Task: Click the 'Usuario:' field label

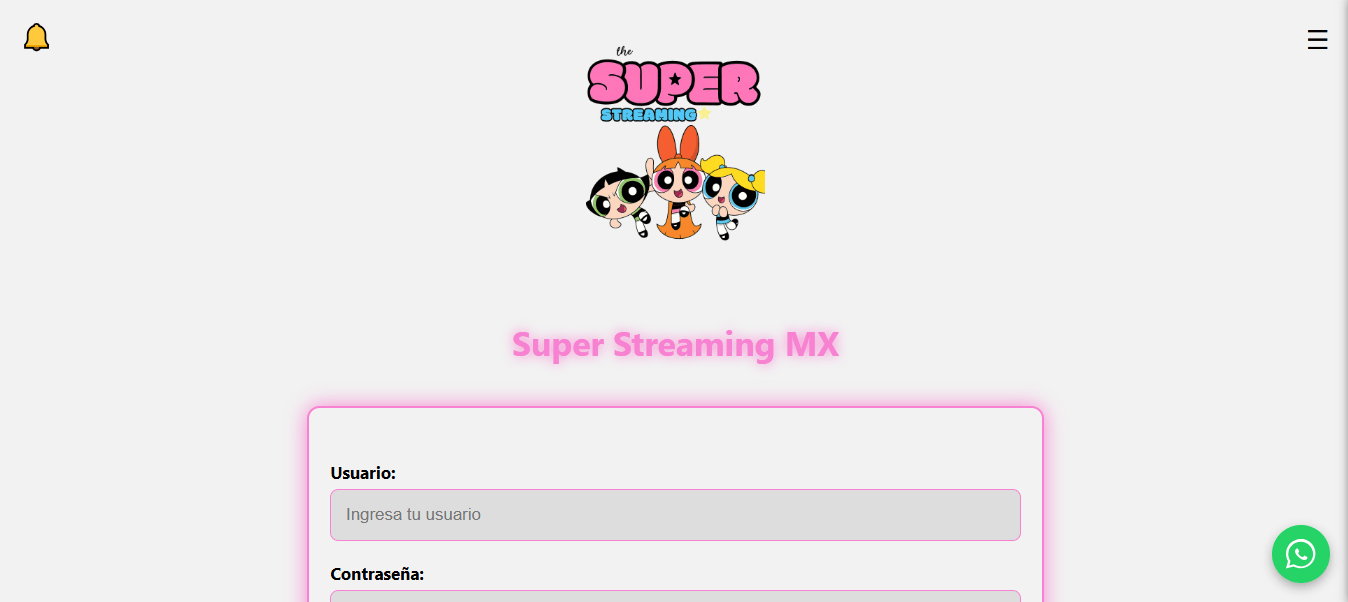Action: [x=363, y=473]
